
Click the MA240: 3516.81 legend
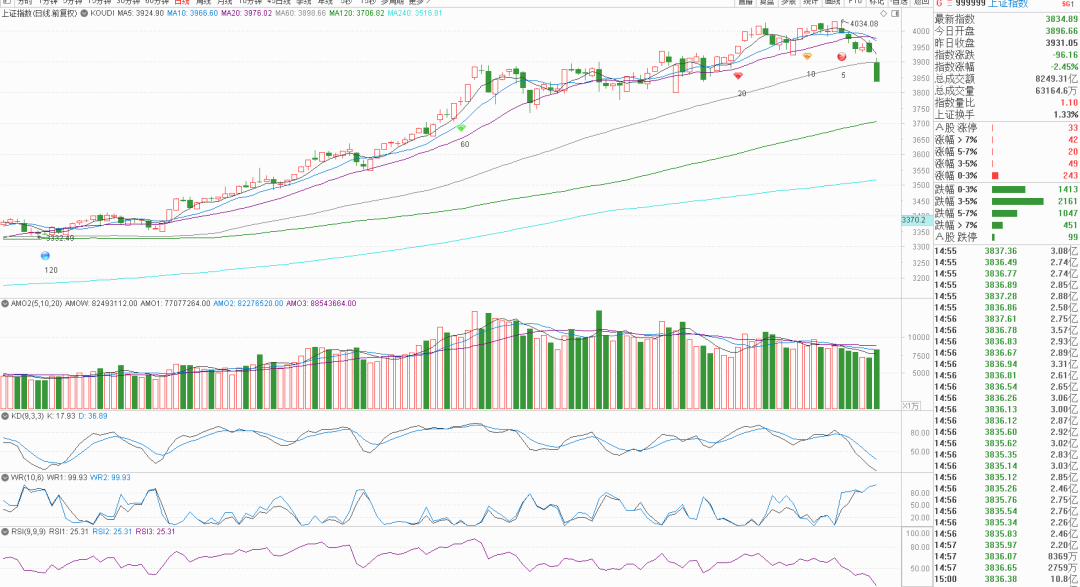pos(415,13)
